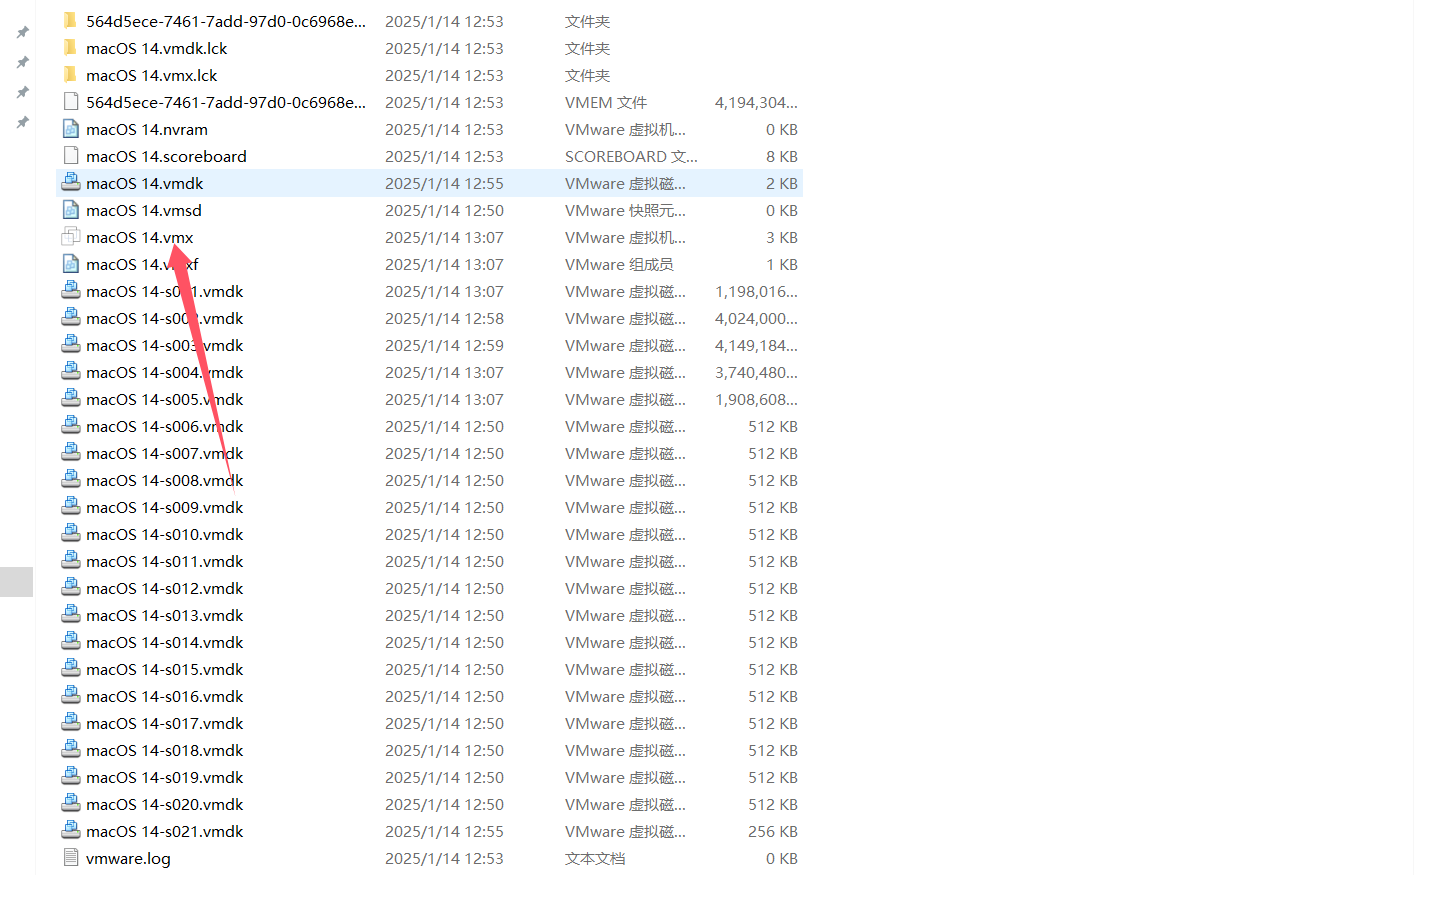Click the first pin icon in sidebar
Screen dimensions: 1449x903
coord(22,32)
